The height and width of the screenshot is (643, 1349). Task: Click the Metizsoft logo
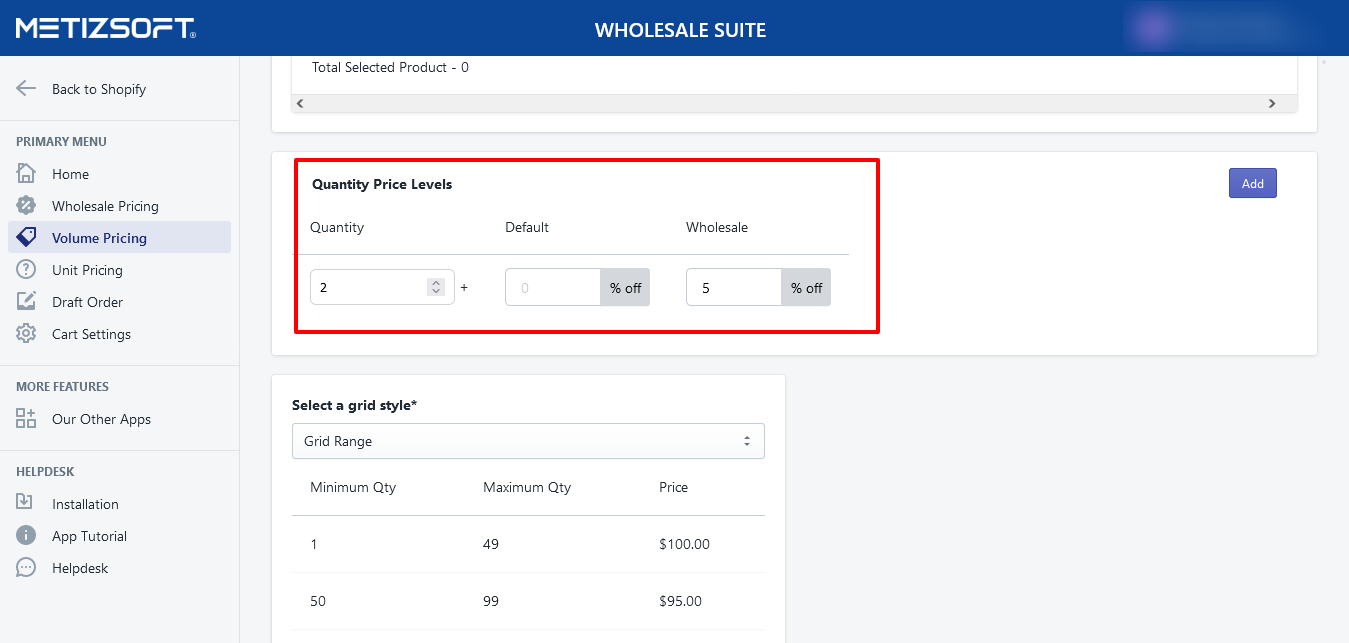(x=105, y=28)
